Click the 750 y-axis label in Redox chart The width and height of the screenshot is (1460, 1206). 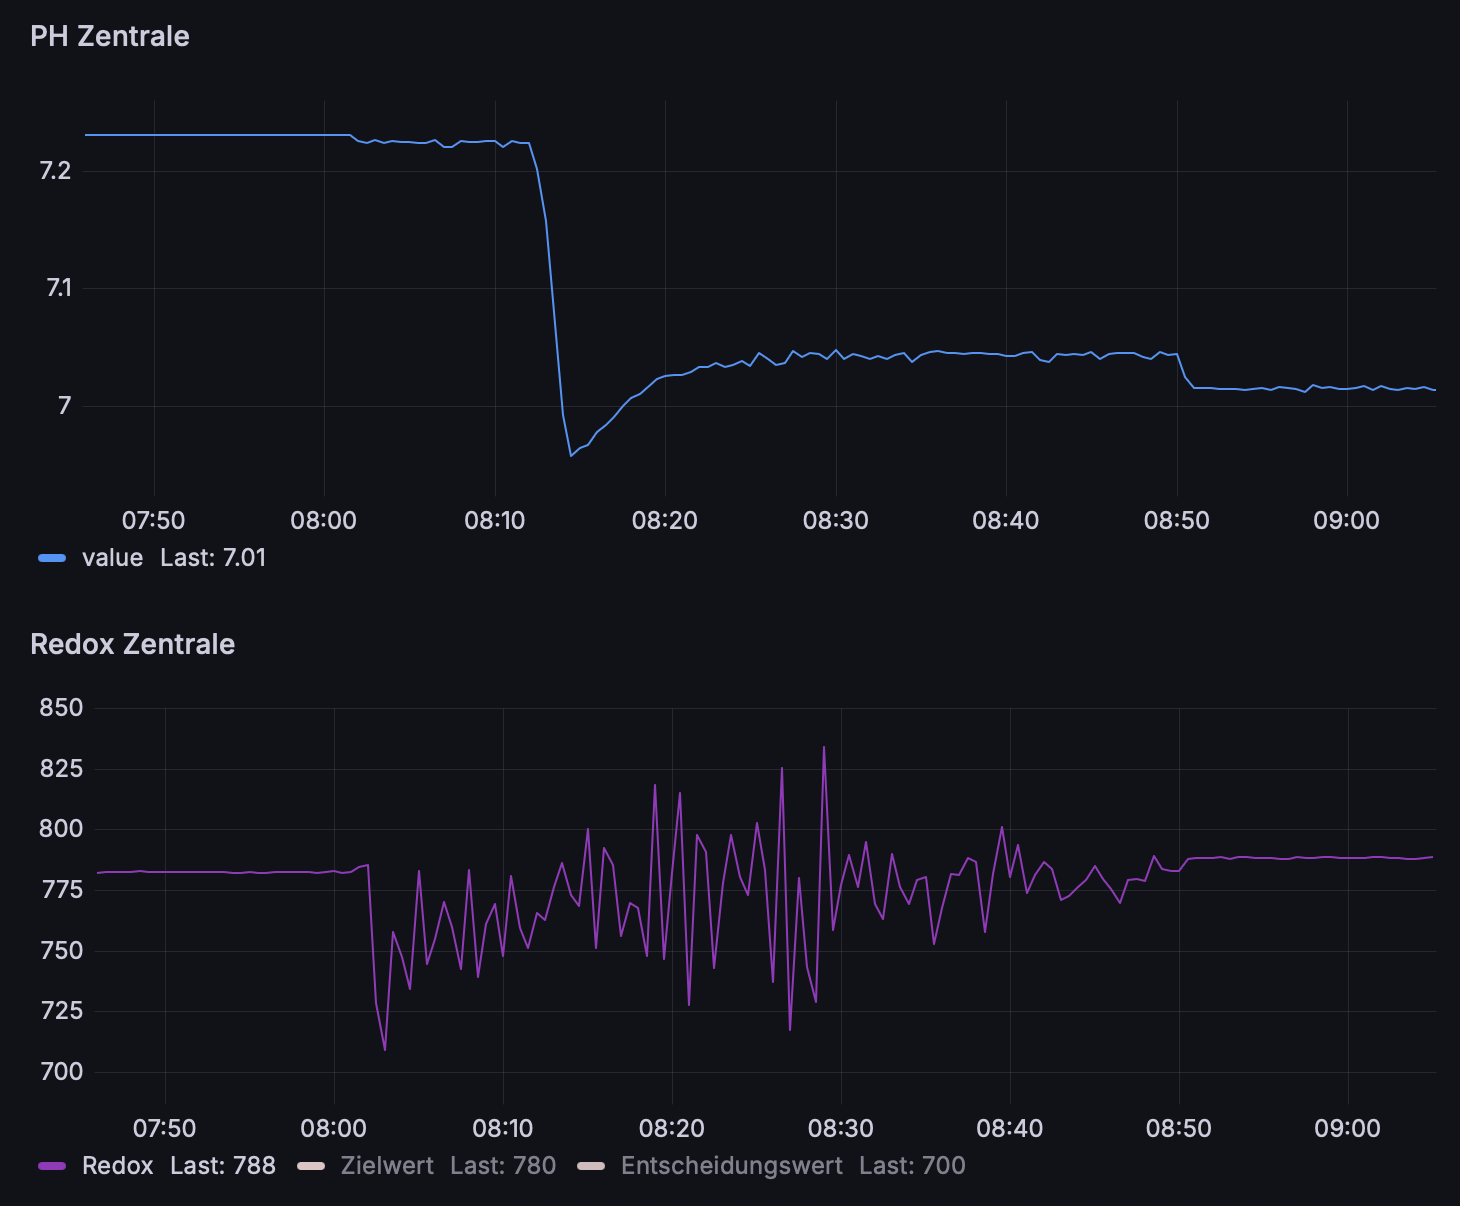(61, 951)
